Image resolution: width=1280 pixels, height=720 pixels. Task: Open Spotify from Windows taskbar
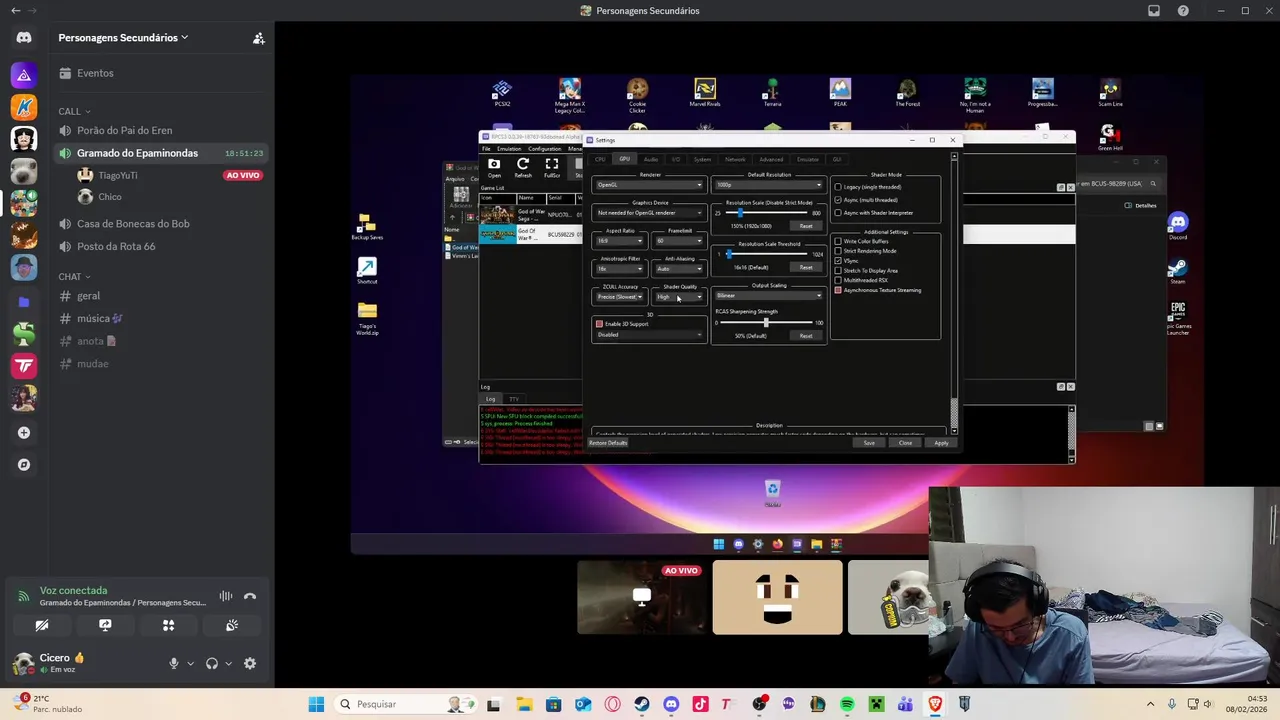[x=847, y=704]
